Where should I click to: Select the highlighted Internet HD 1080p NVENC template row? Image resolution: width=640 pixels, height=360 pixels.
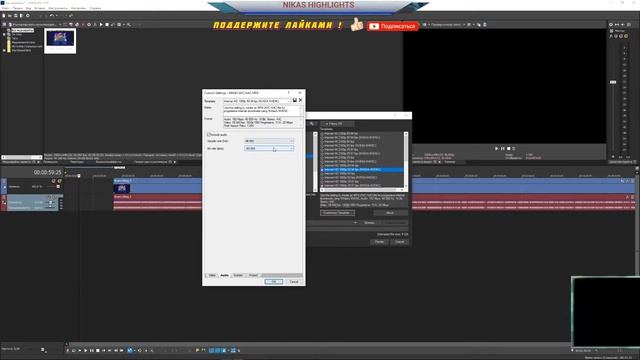coord(362,169)
